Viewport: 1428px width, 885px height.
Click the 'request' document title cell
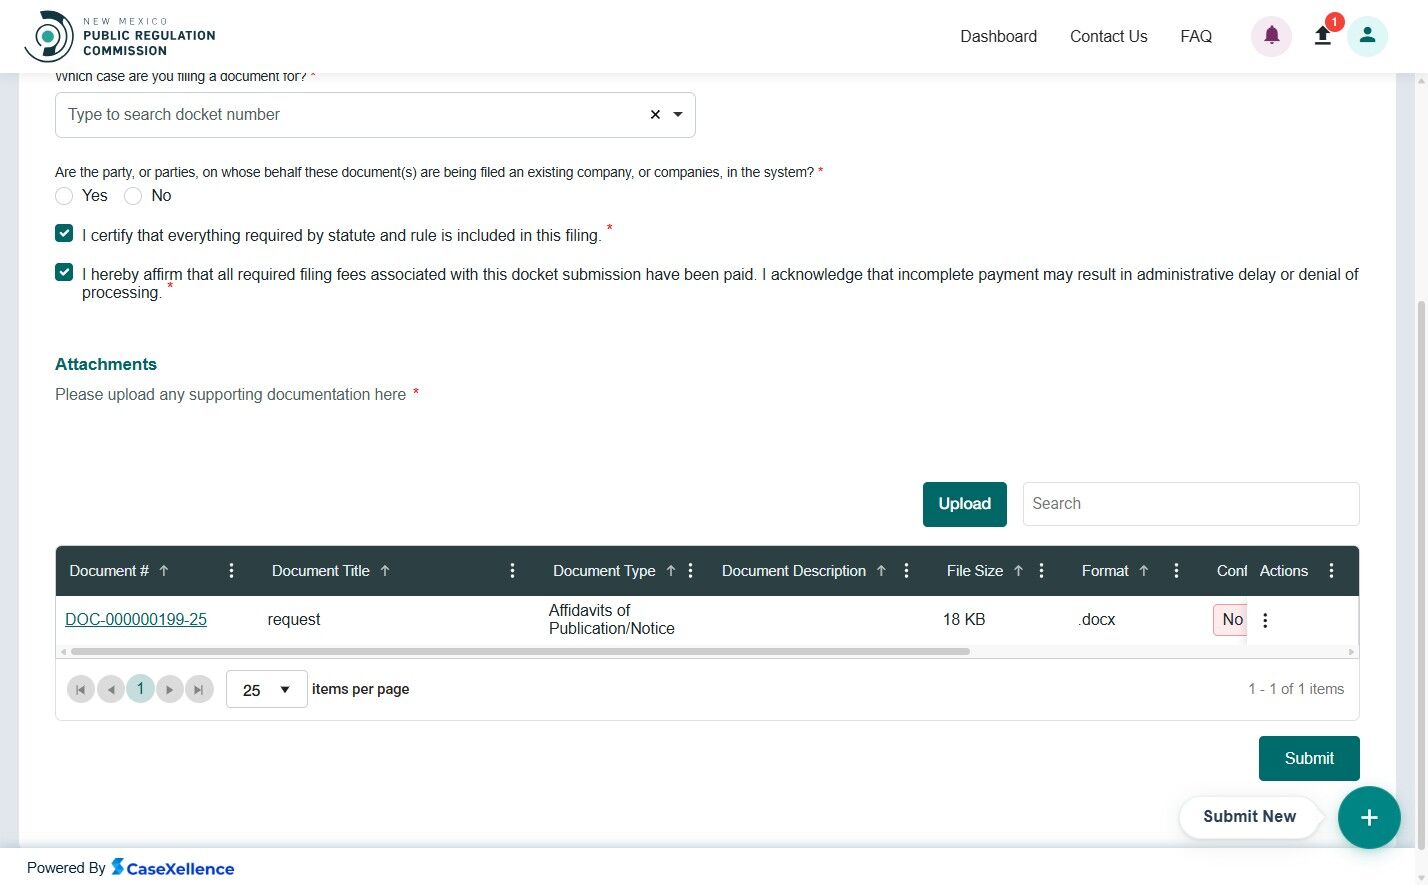click(x=294, y=620)
